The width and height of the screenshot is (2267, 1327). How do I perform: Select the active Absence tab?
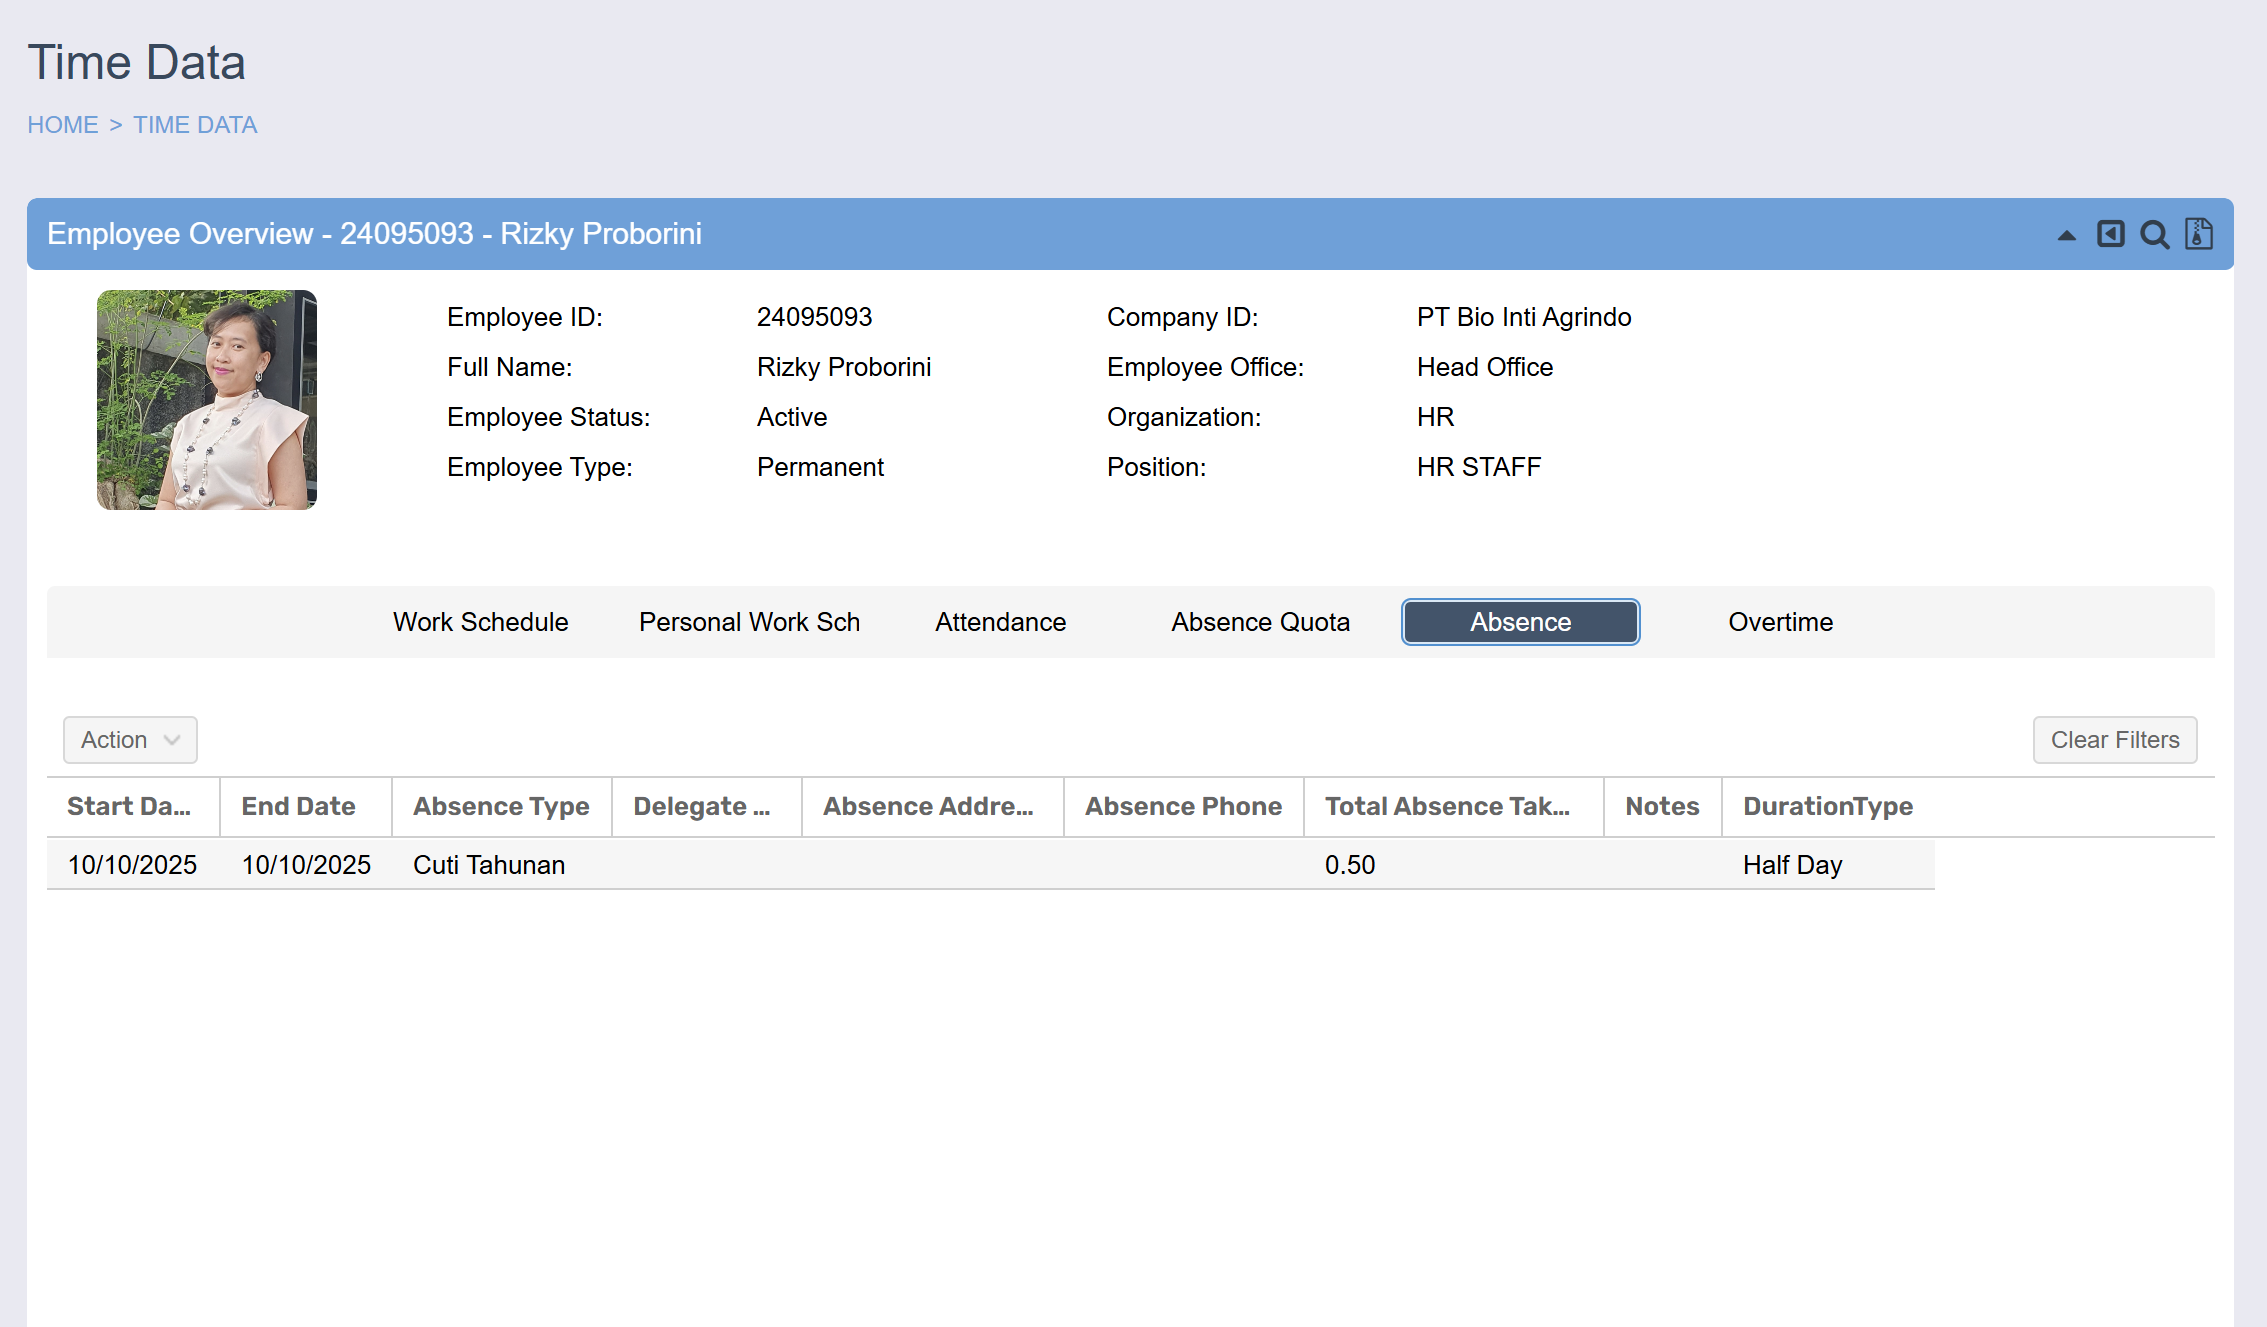point(1520,622)
